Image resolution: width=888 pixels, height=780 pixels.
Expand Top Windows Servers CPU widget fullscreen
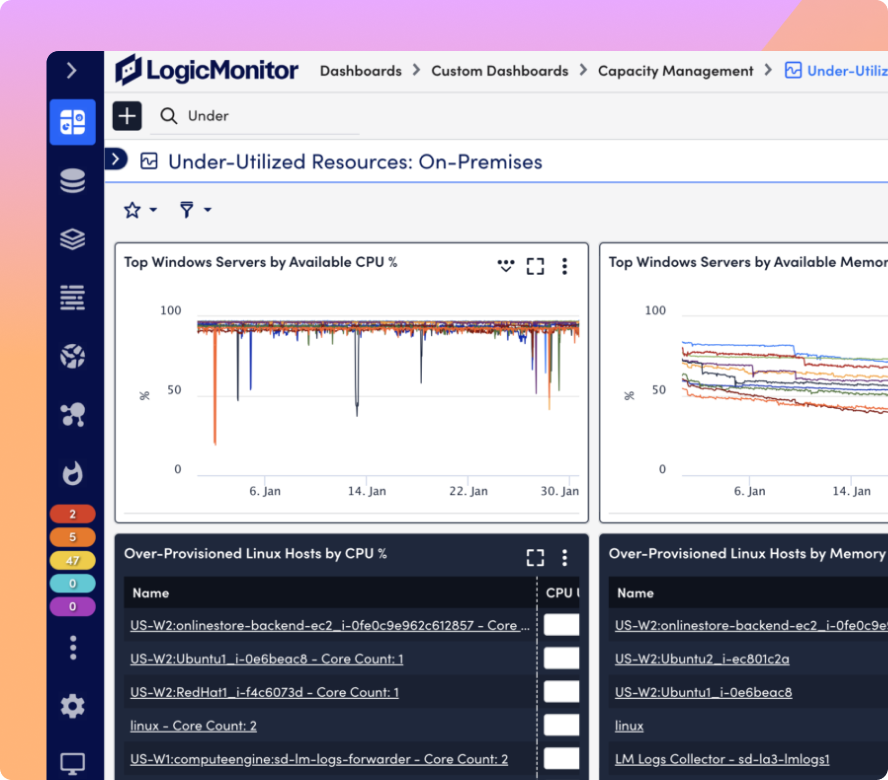pos(535,266)
